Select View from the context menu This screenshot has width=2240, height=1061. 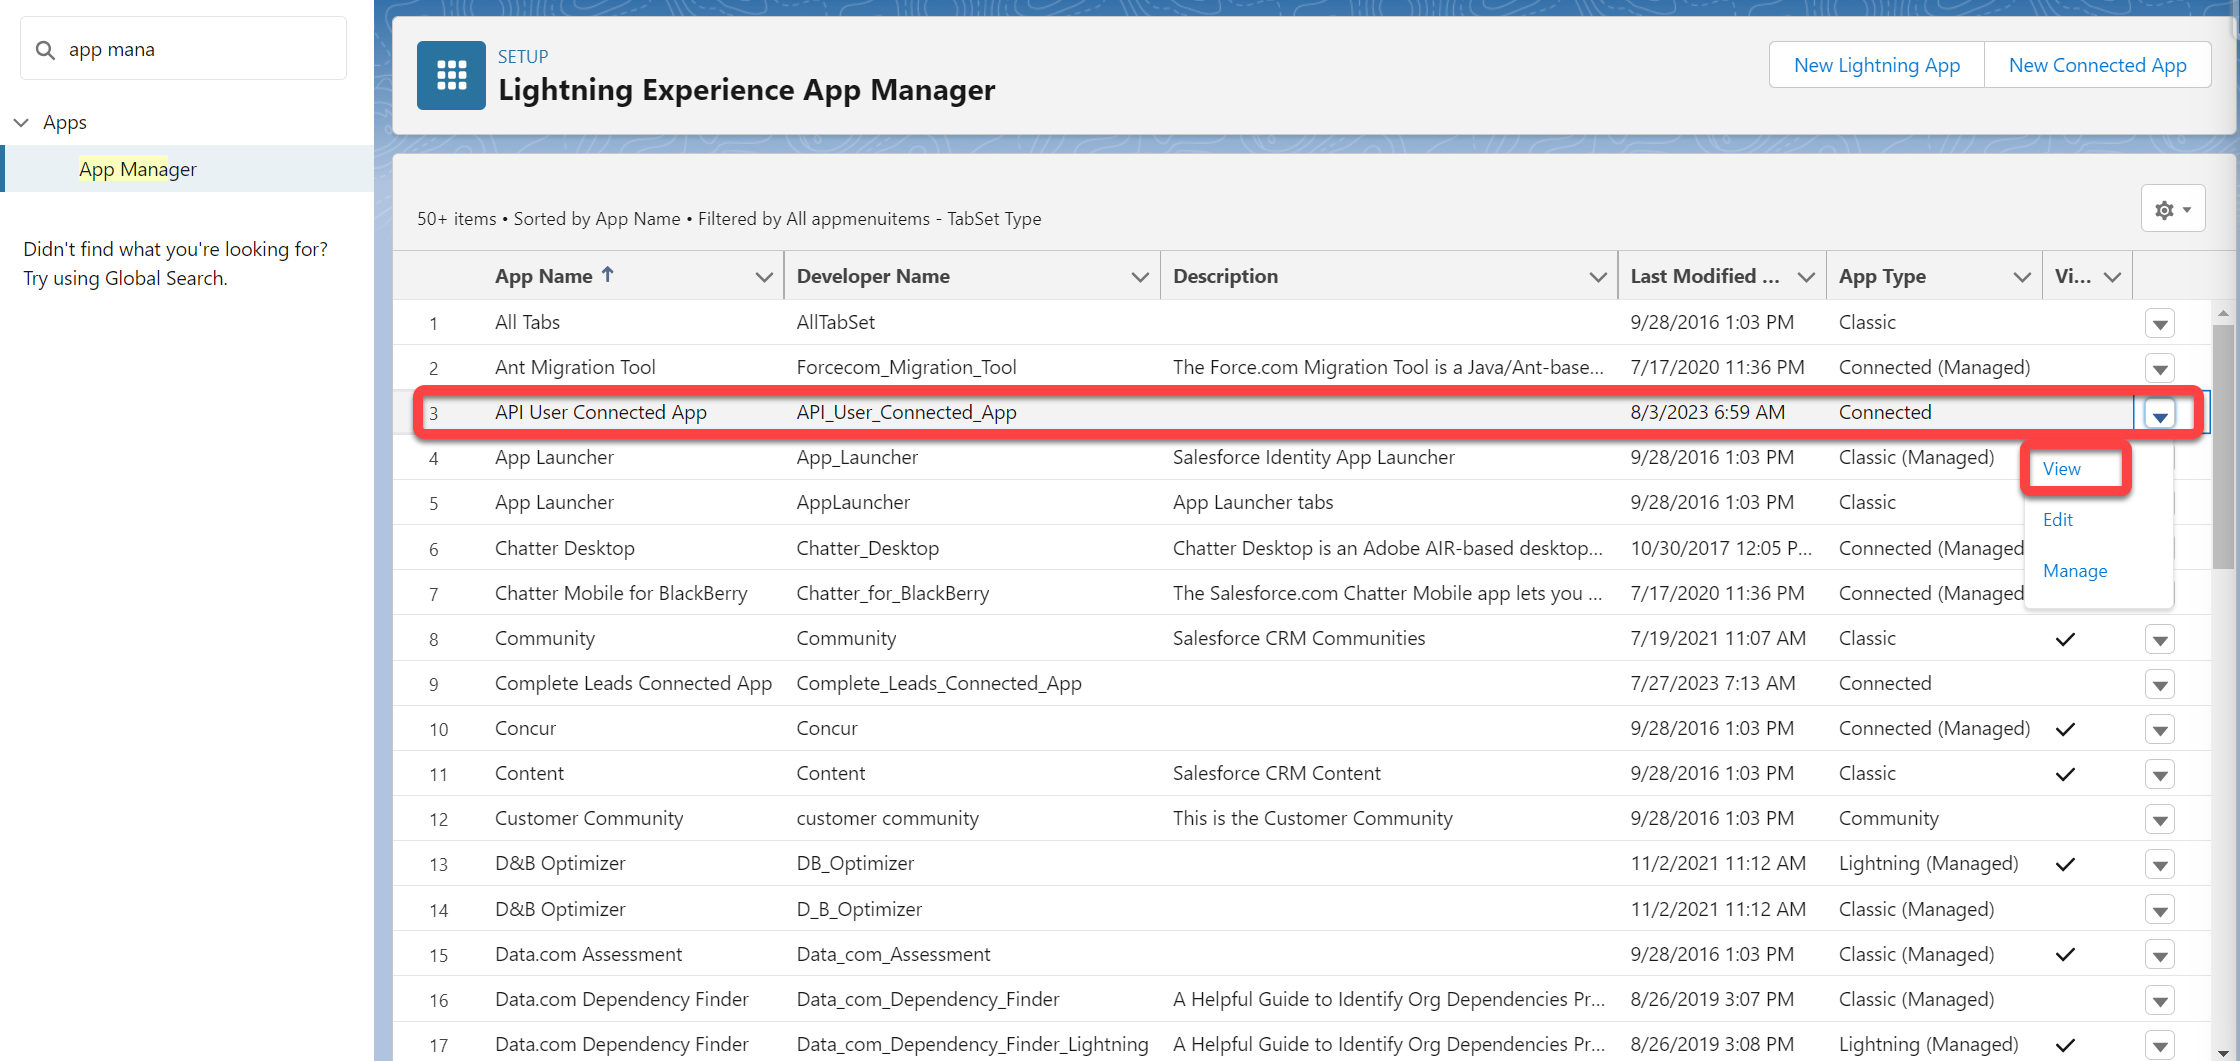2060,468
